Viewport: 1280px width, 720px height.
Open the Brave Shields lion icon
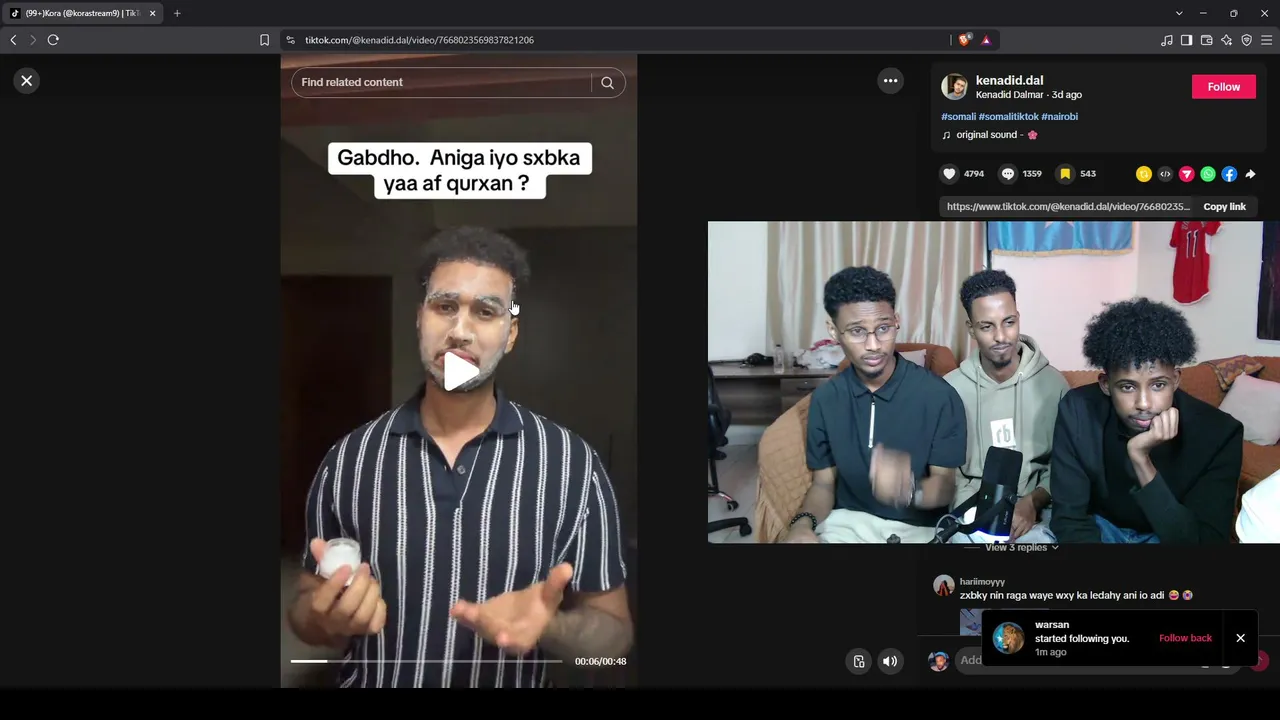964,40
